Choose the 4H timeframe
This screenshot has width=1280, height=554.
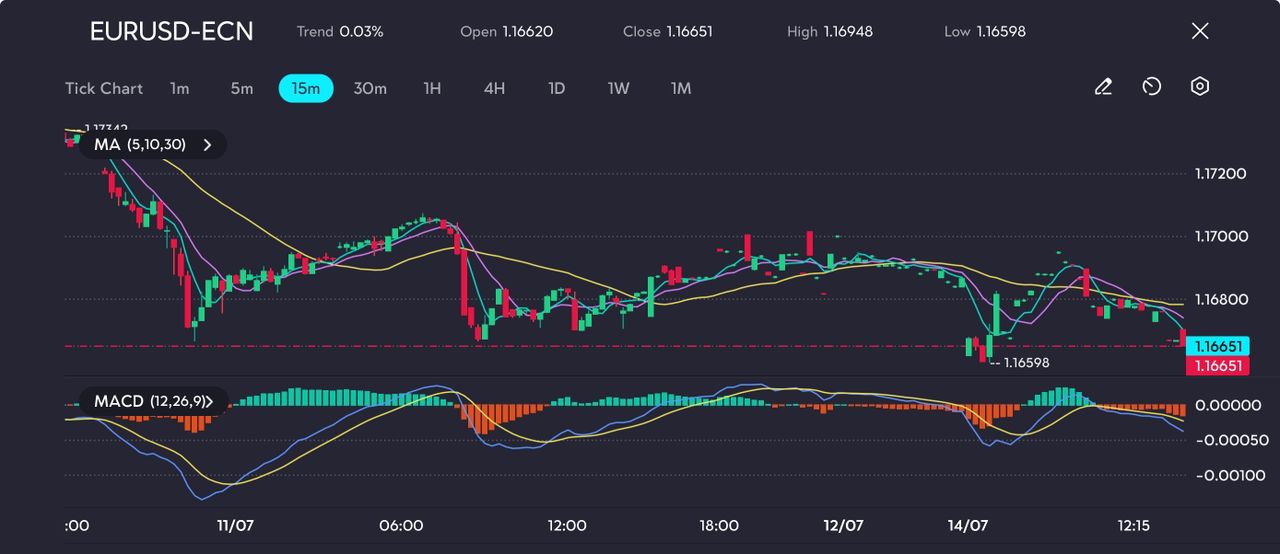point(494,88)
